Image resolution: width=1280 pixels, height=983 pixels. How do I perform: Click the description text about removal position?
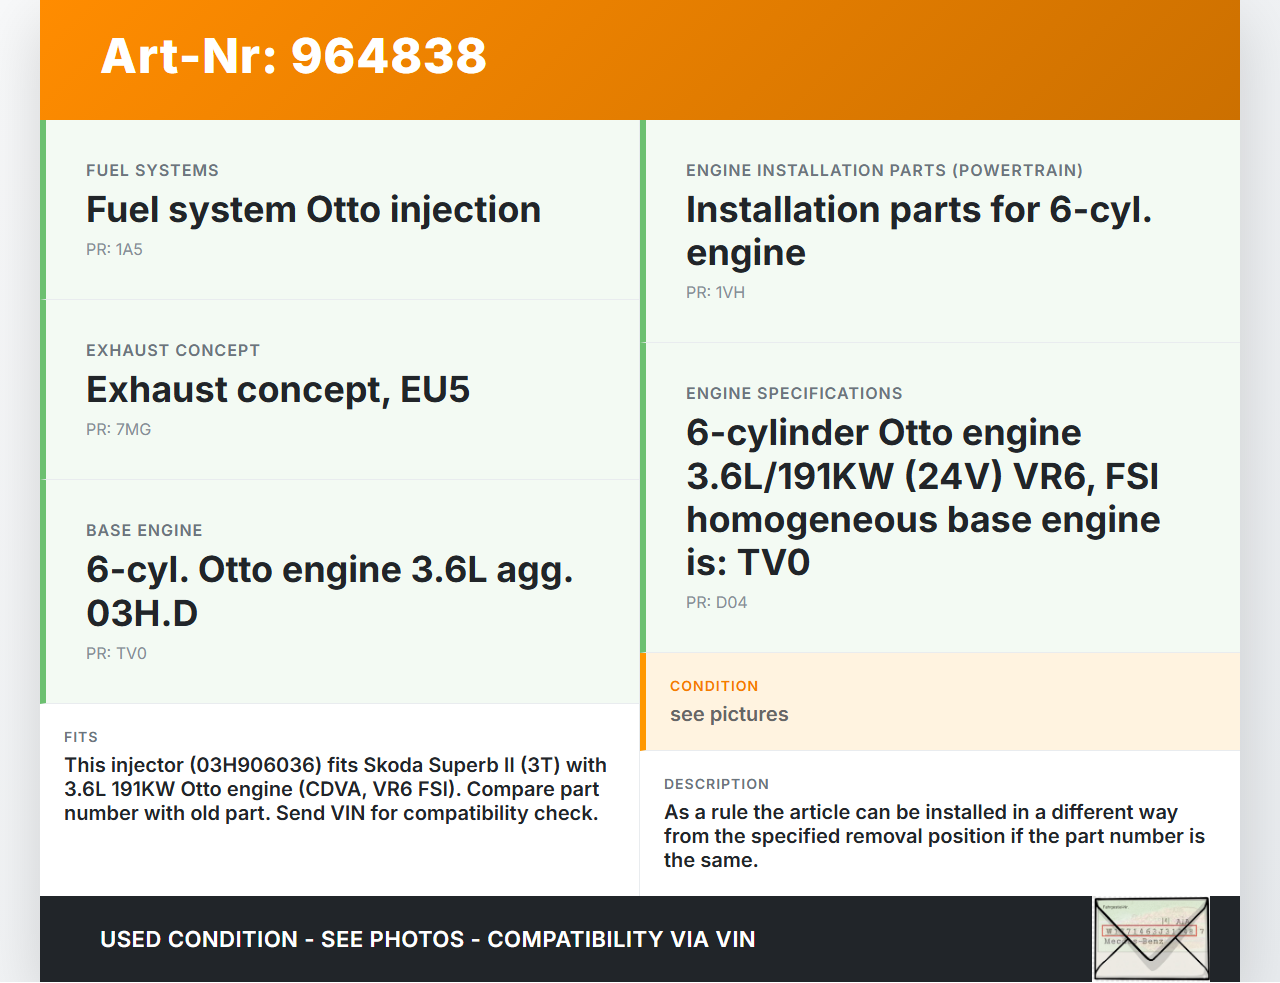(x=934, y=836)
